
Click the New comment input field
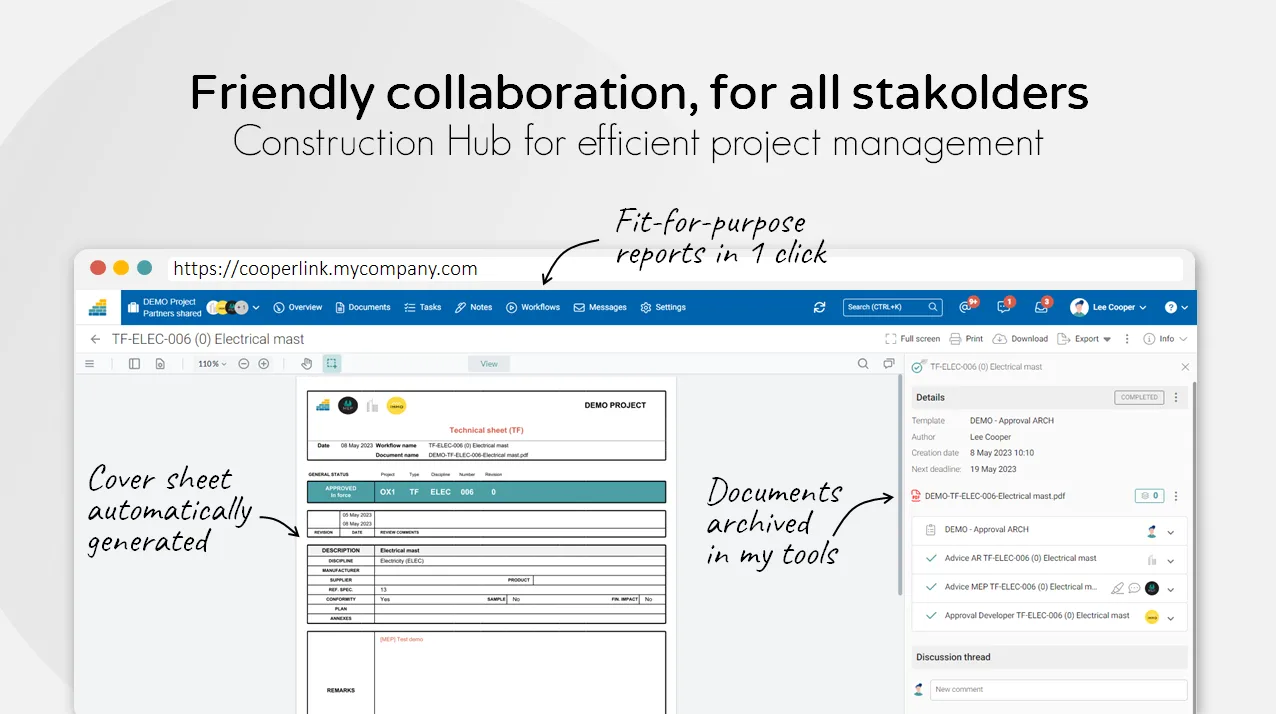tap(1058, 689)
